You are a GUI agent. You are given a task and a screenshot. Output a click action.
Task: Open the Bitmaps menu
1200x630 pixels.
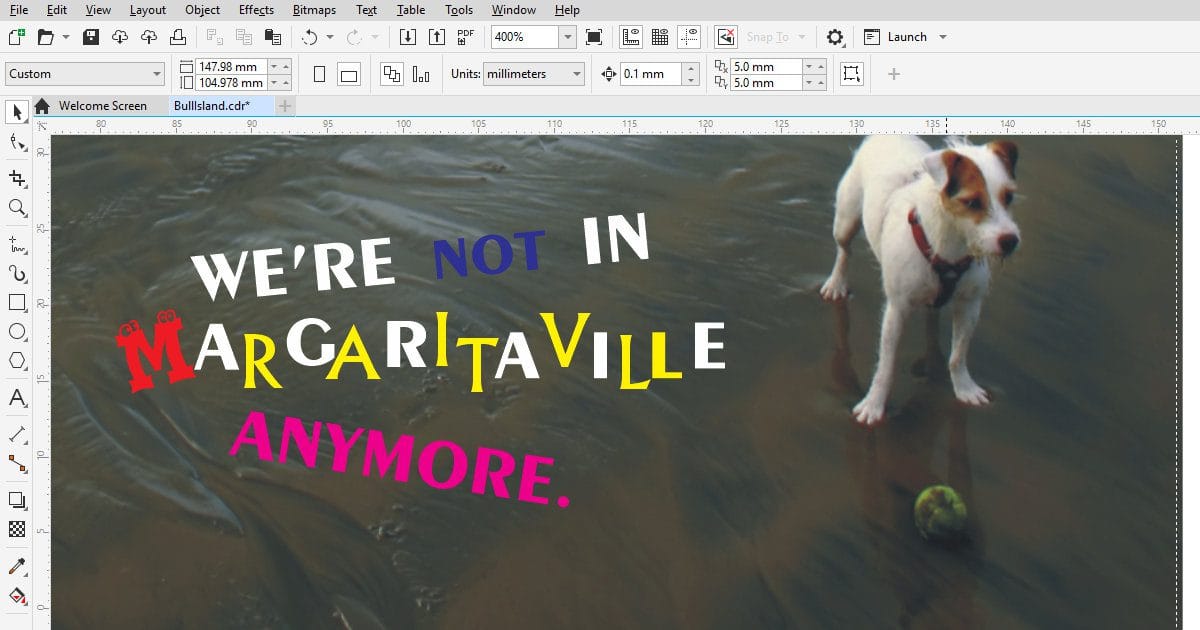click(313, 10)
